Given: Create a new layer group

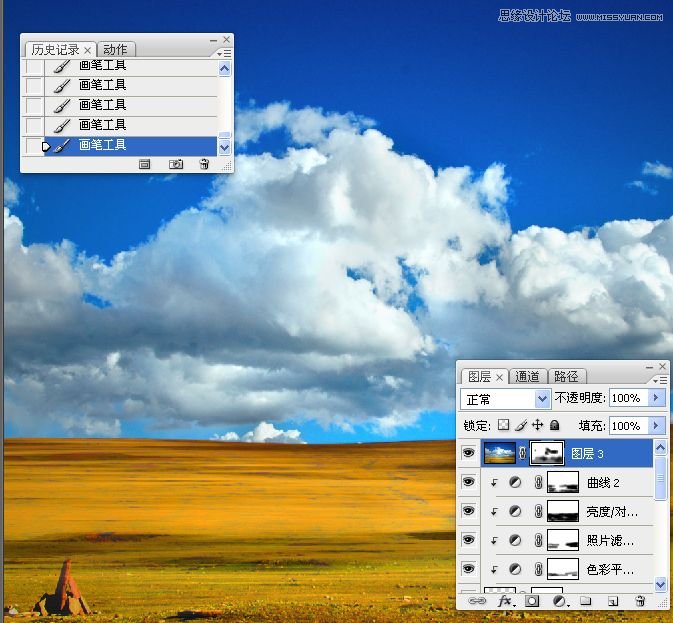Looking at the screenshot, I should pos(585,601).
